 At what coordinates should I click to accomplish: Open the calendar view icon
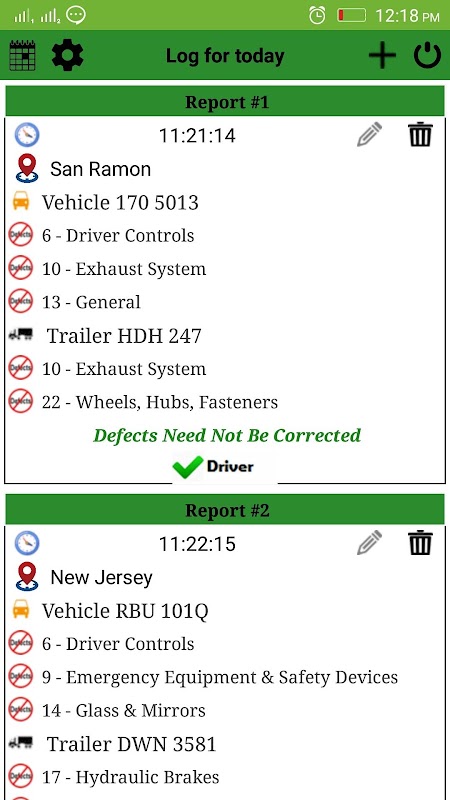tap(22, 55)
